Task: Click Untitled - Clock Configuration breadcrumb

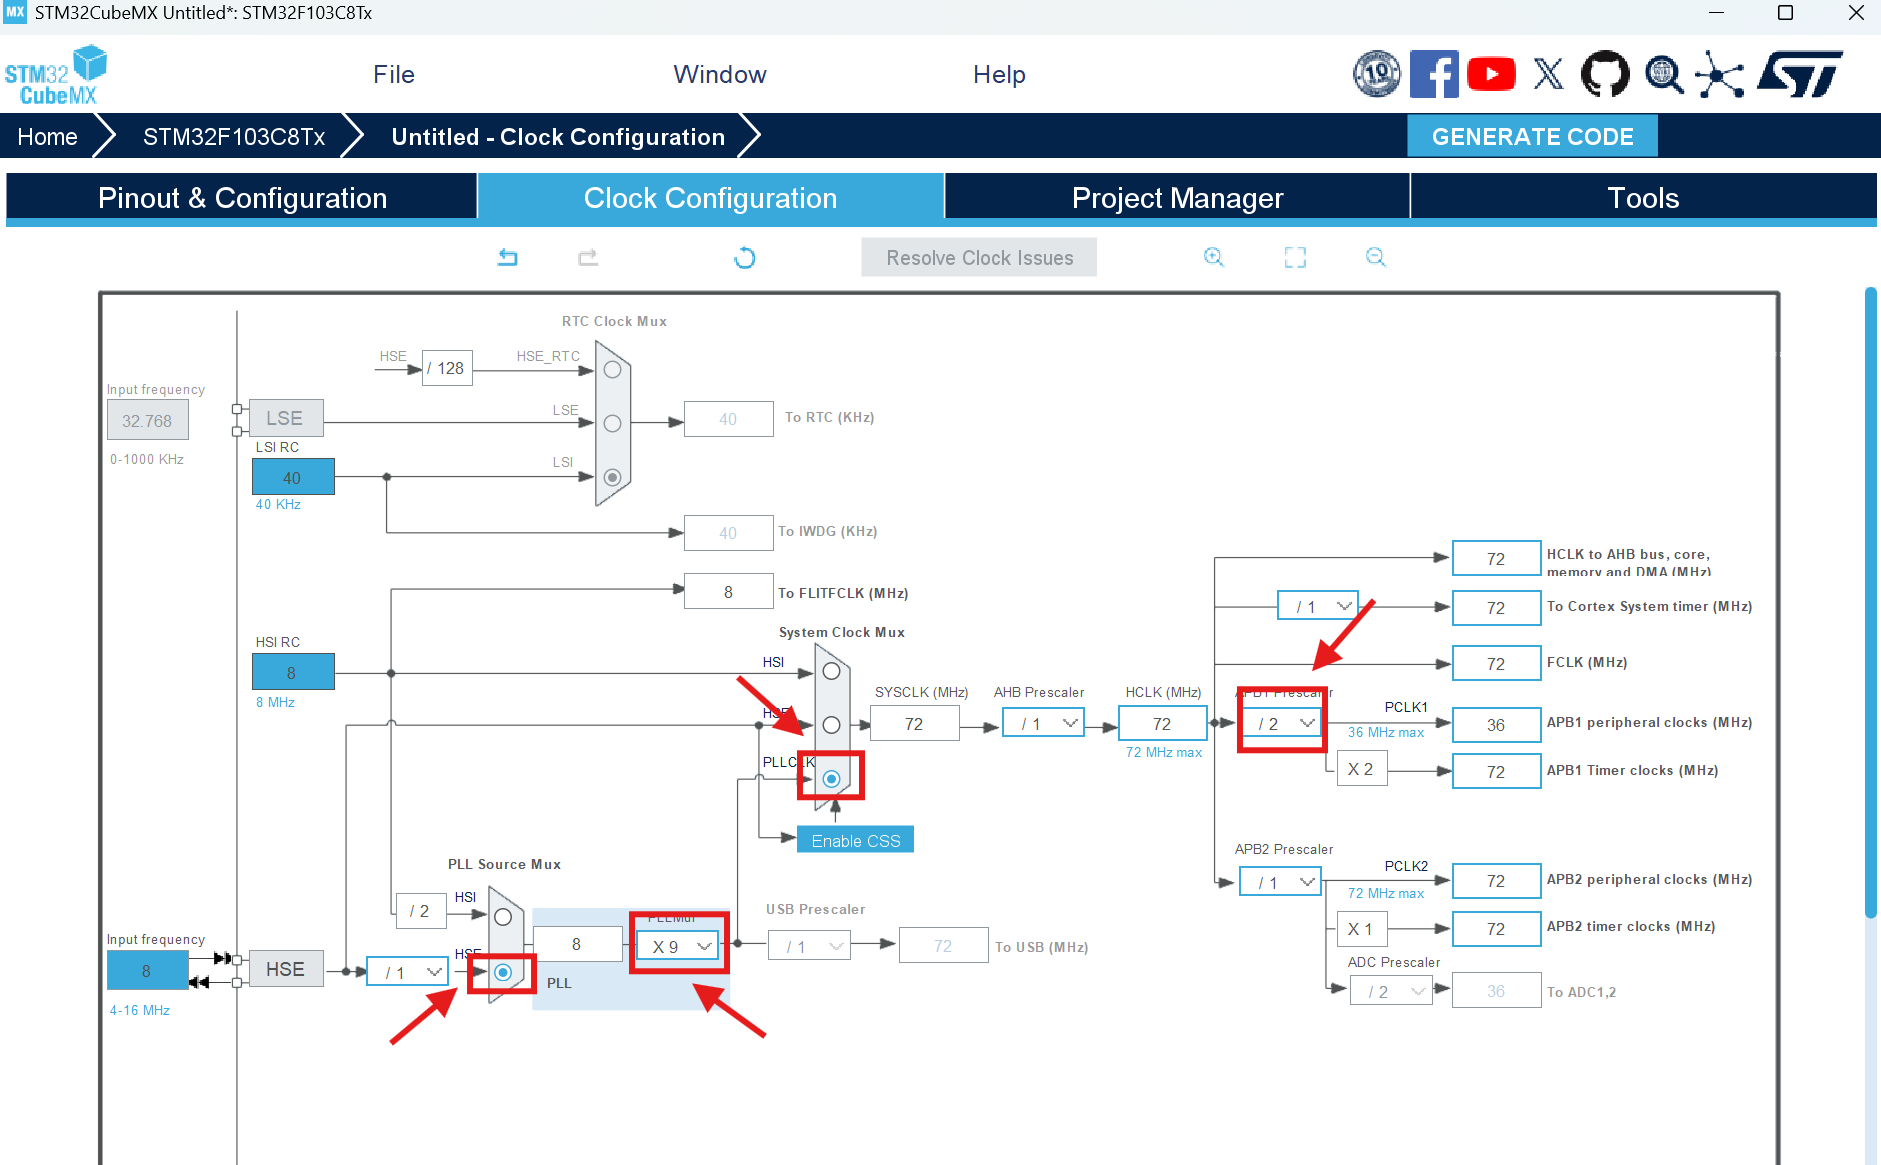Action: tap(558, 137)
